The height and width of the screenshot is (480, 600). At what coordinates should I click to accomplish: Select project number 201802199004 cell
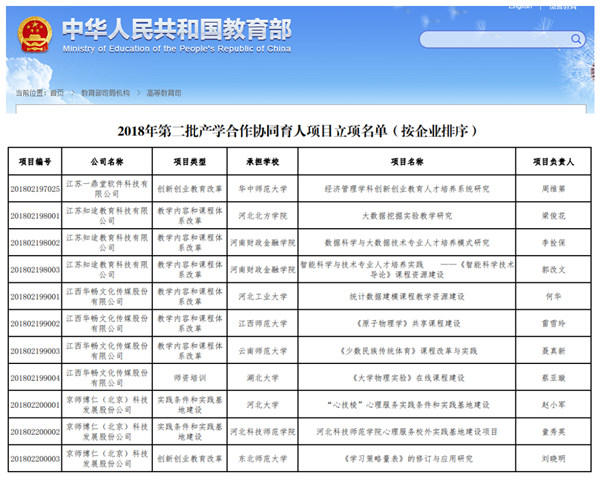(35, 378)
